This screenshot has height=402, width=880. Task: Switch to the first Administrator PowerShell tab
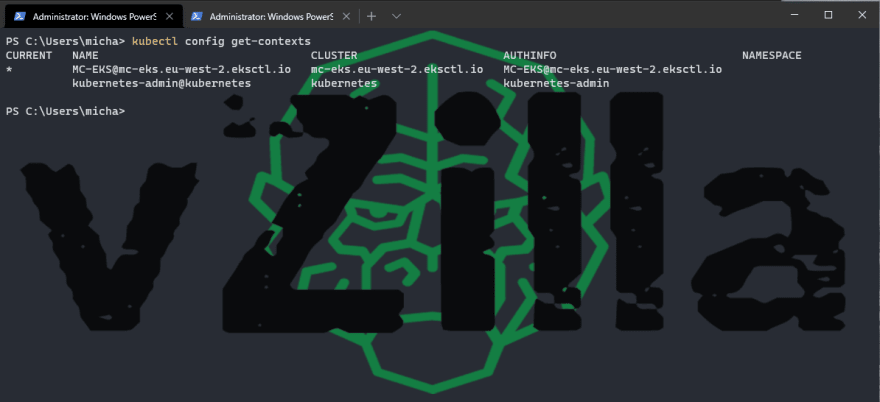[94, 16]
